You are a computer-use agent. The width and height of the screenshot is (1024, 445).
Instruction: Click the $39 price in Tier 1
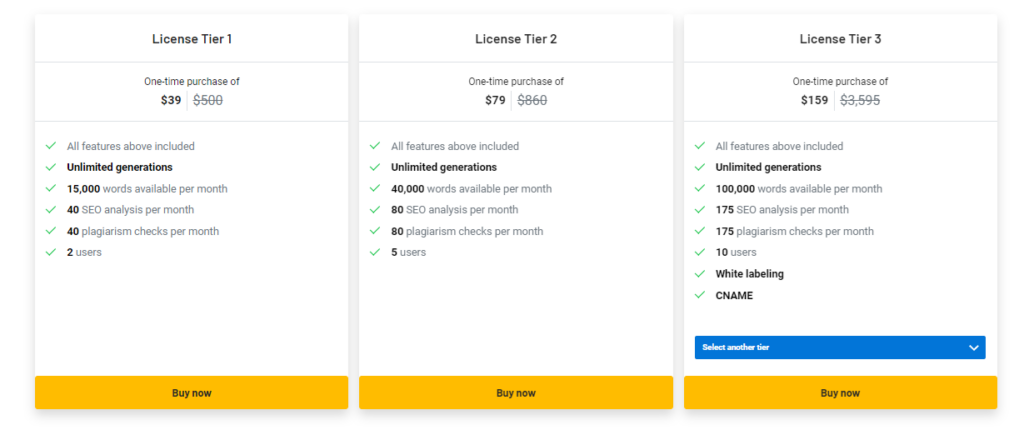[171, 100]
